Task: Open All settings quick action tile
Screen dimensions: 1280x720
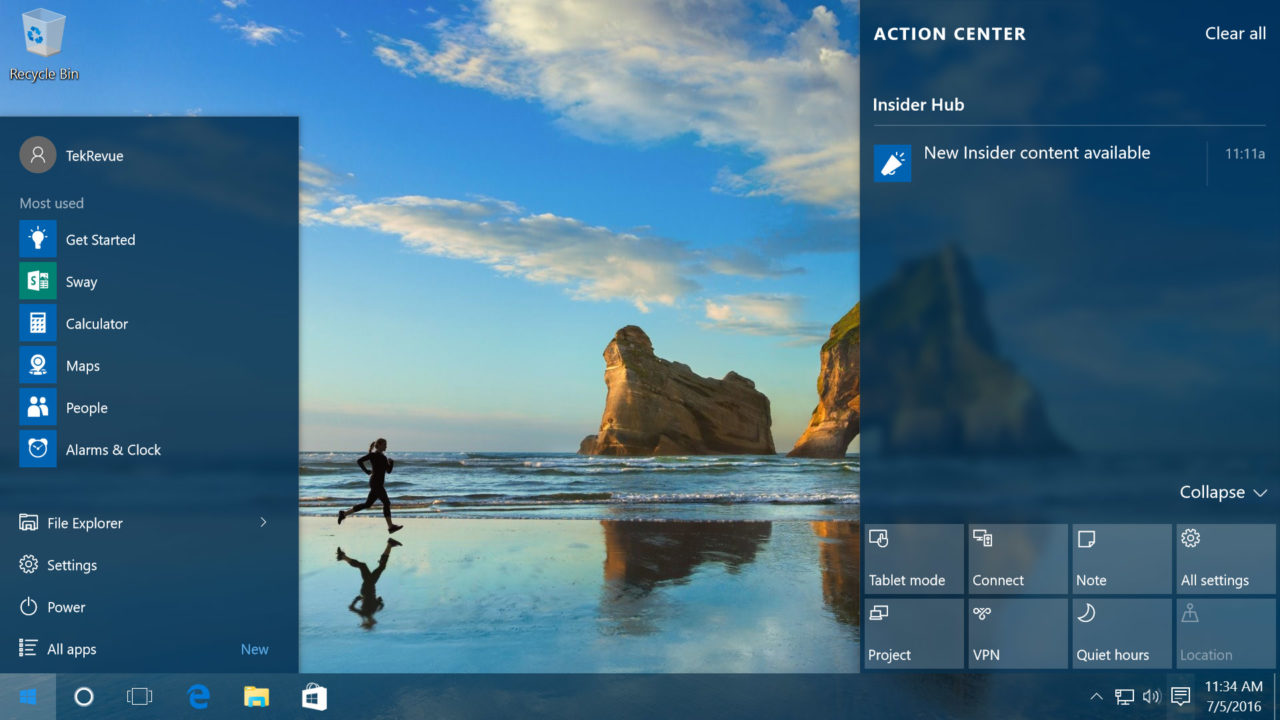Action: 1226,559
